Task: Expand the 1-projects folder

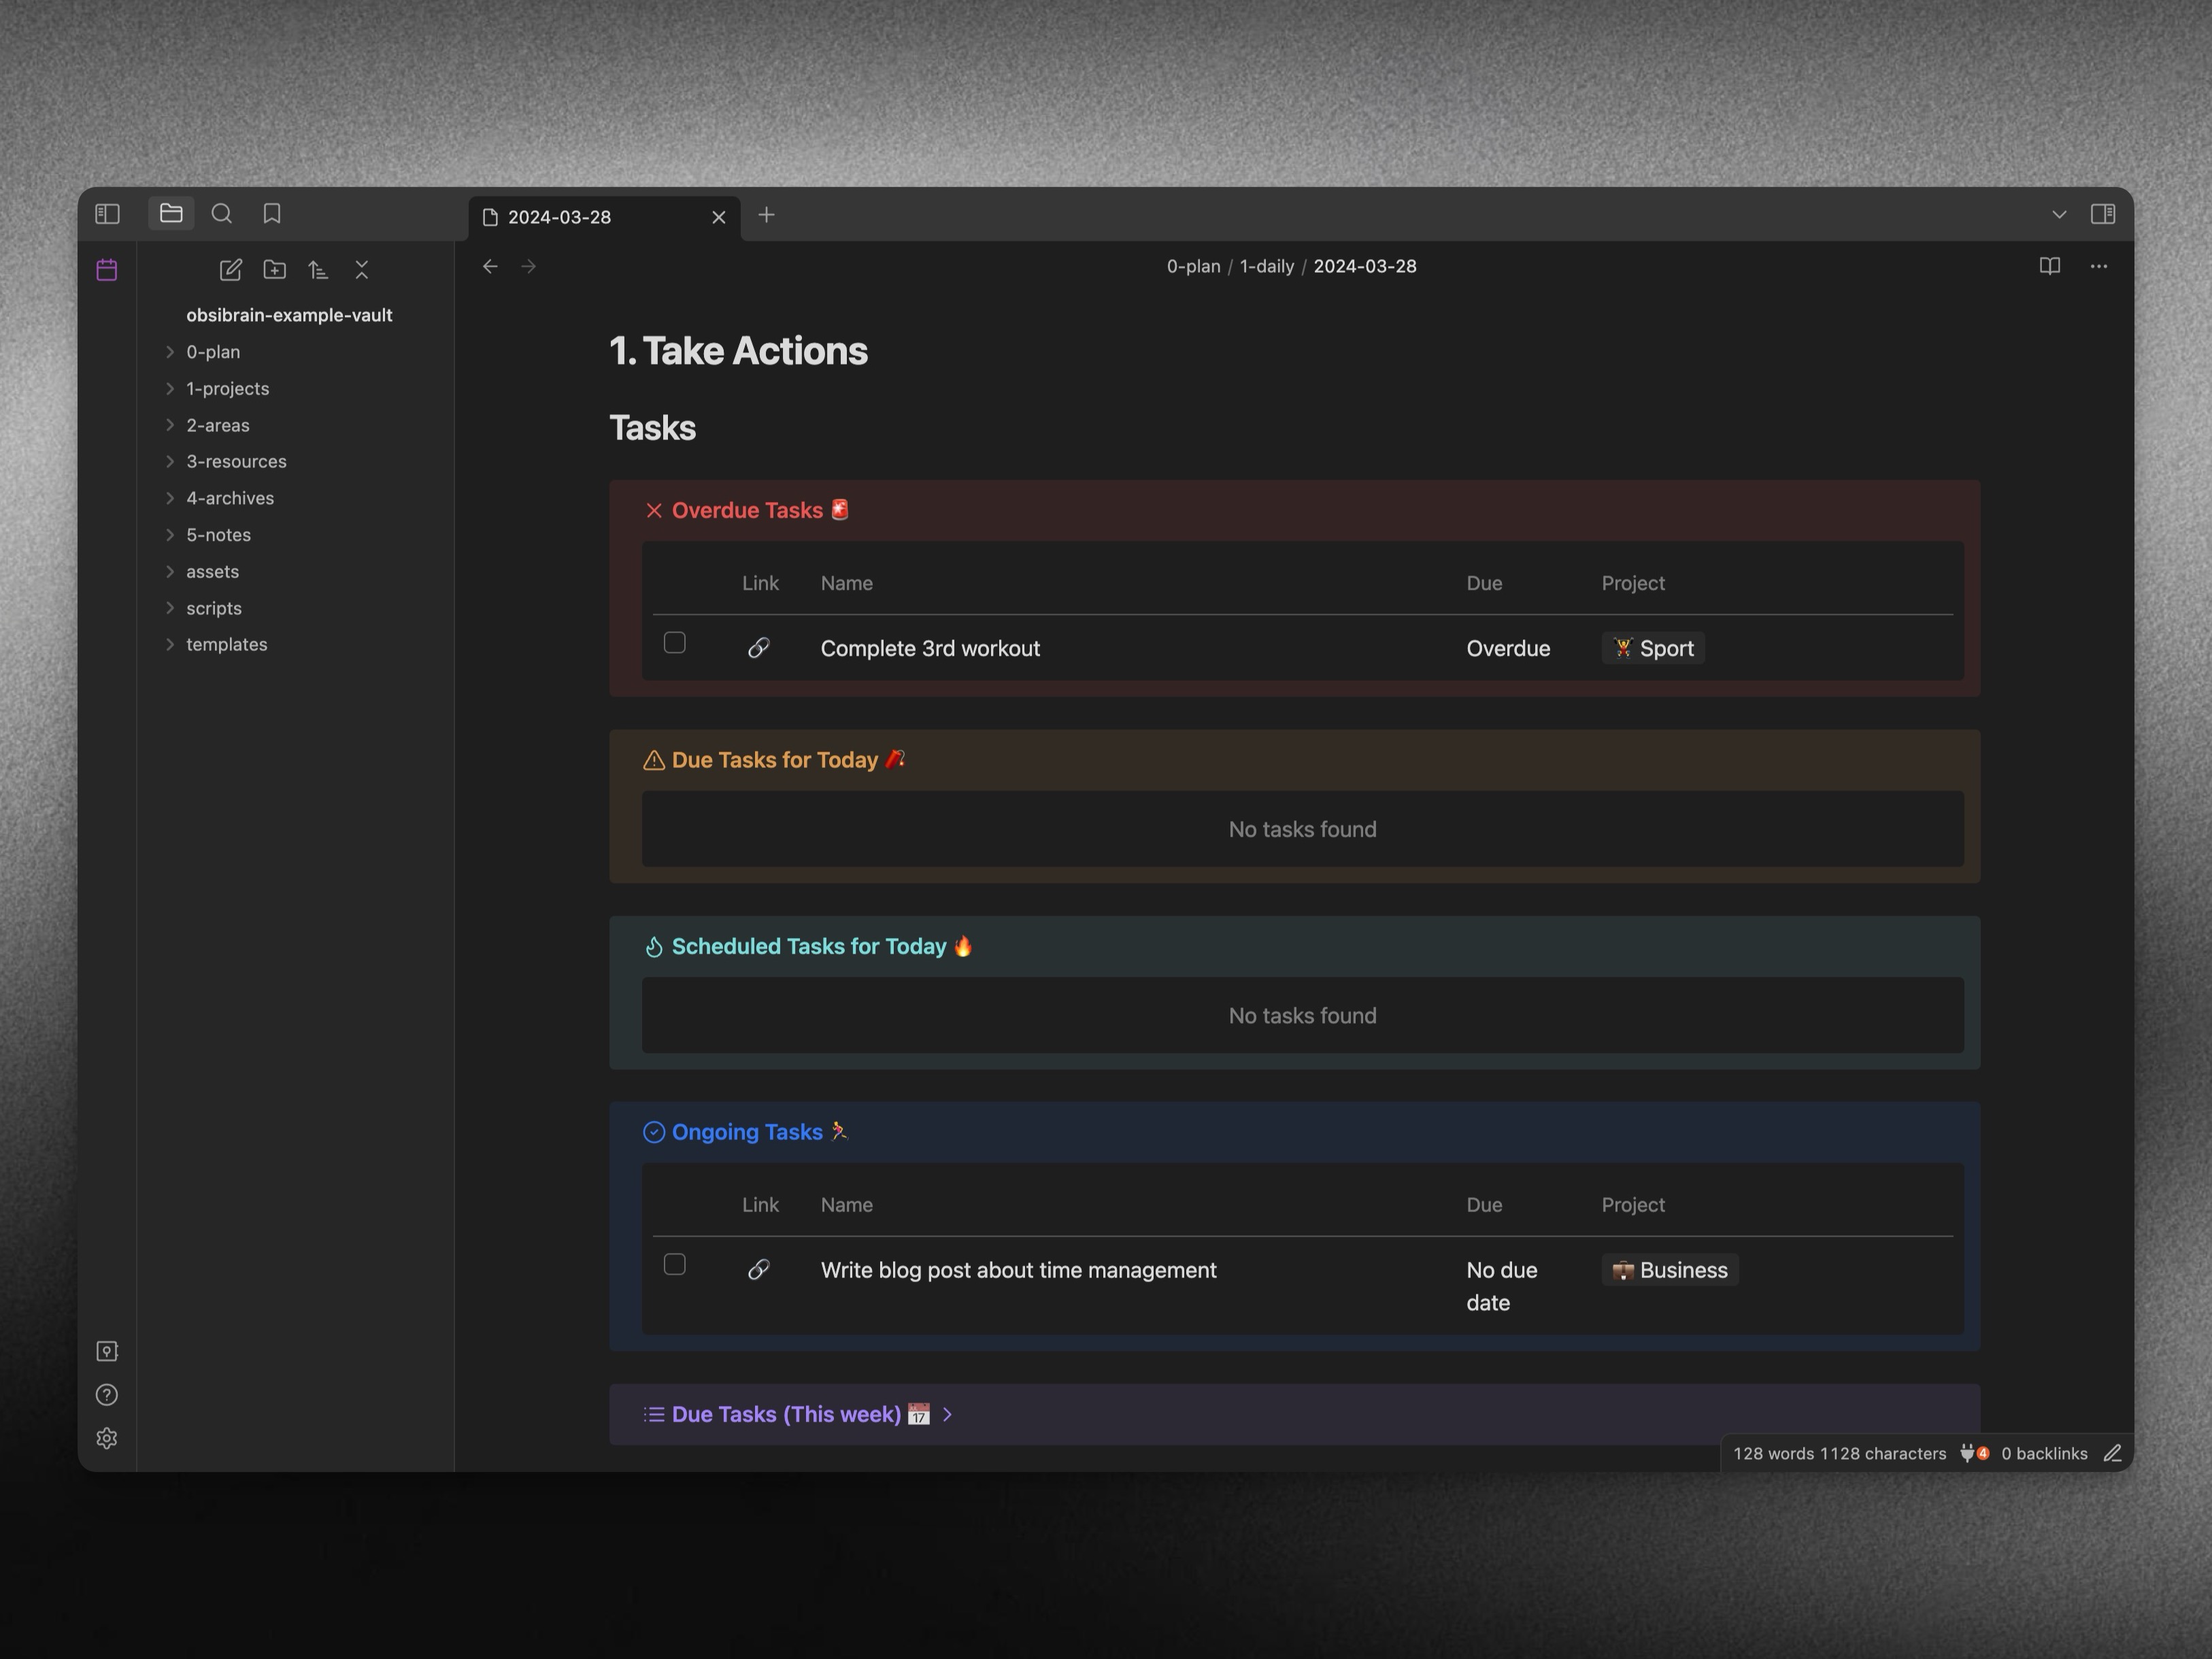Action: [227, 389]
